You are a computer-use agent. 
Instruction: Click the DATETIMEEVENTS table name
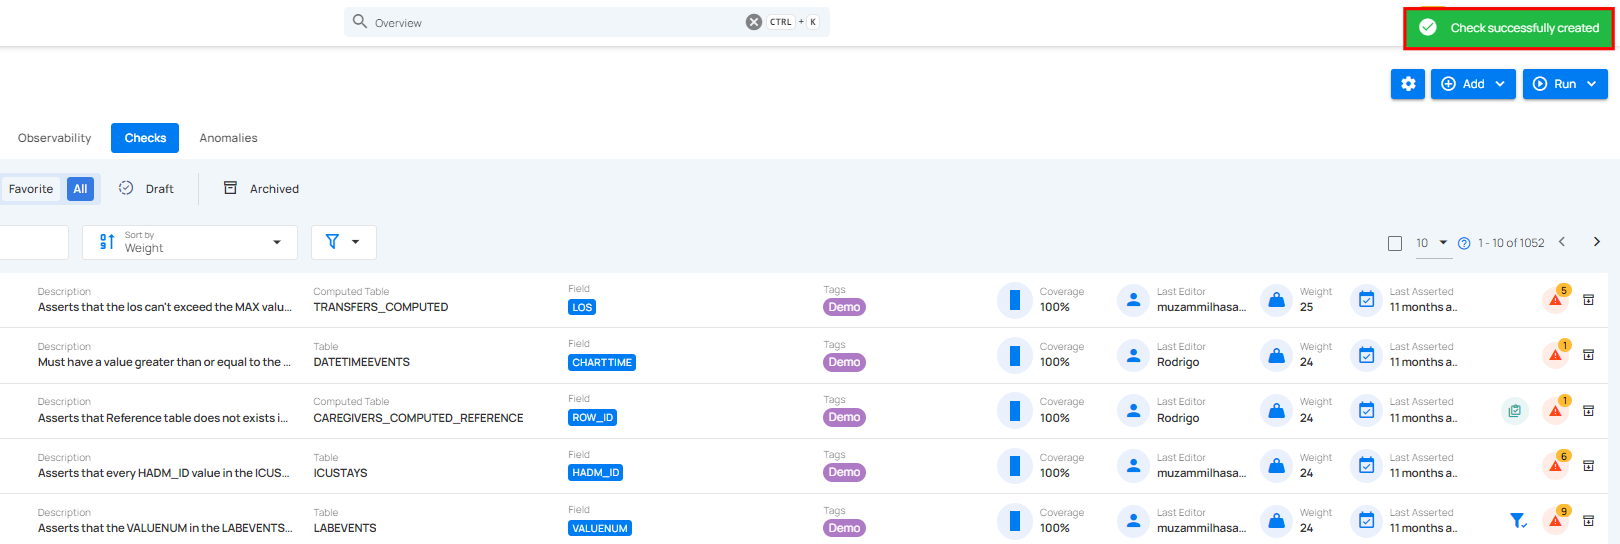pyautogui.click(x=362, y=362)
